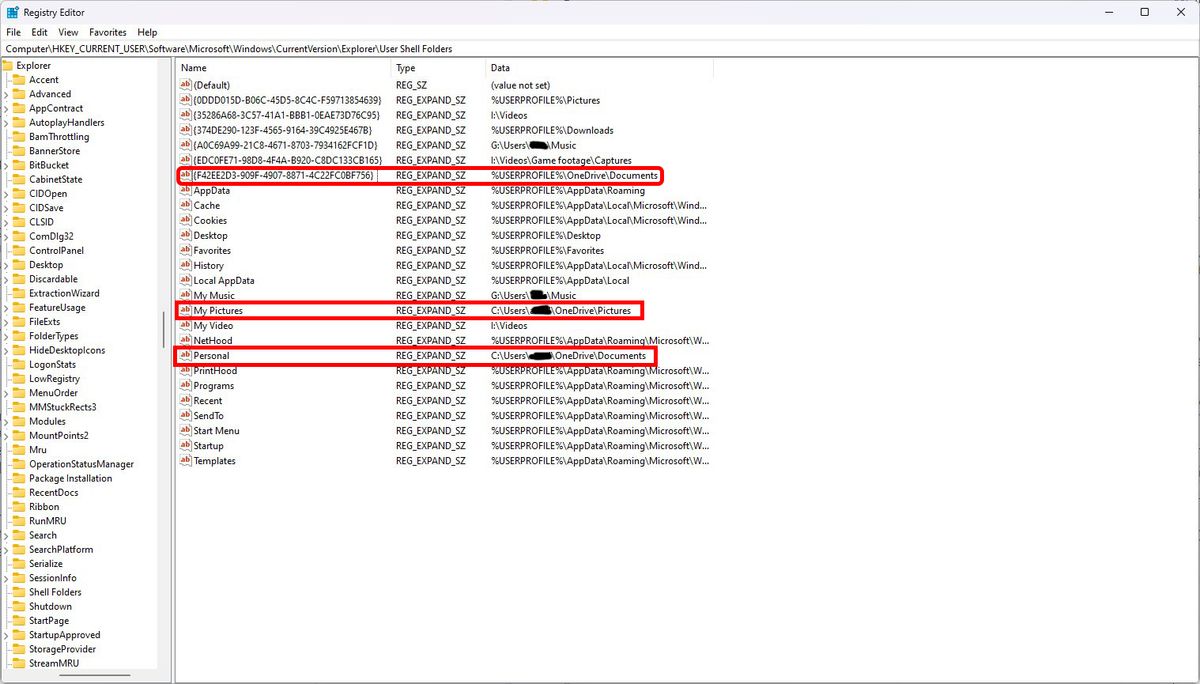Click the folder icon next to CLSID
Screen dimensions: 1200x684
coord(21,221)
